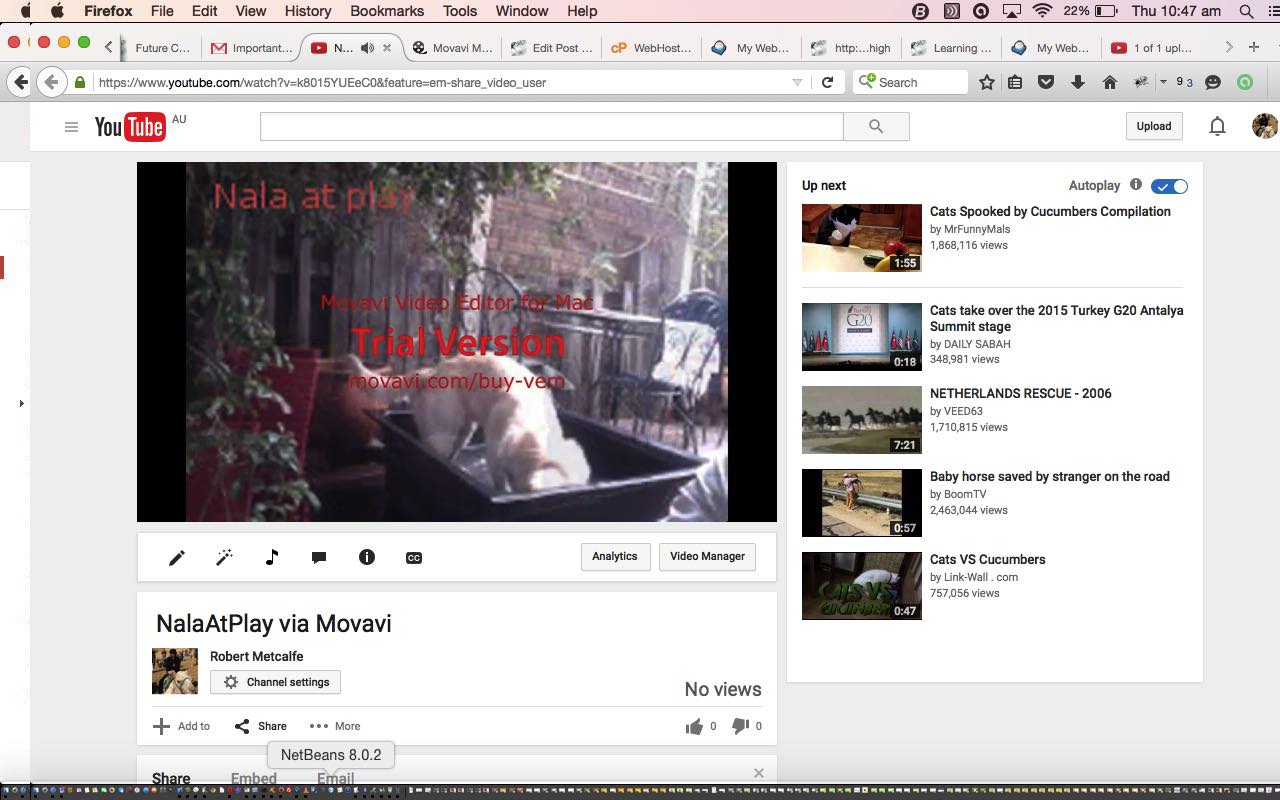
Task: Click the address bar URL
Action: tap(322, 82)
